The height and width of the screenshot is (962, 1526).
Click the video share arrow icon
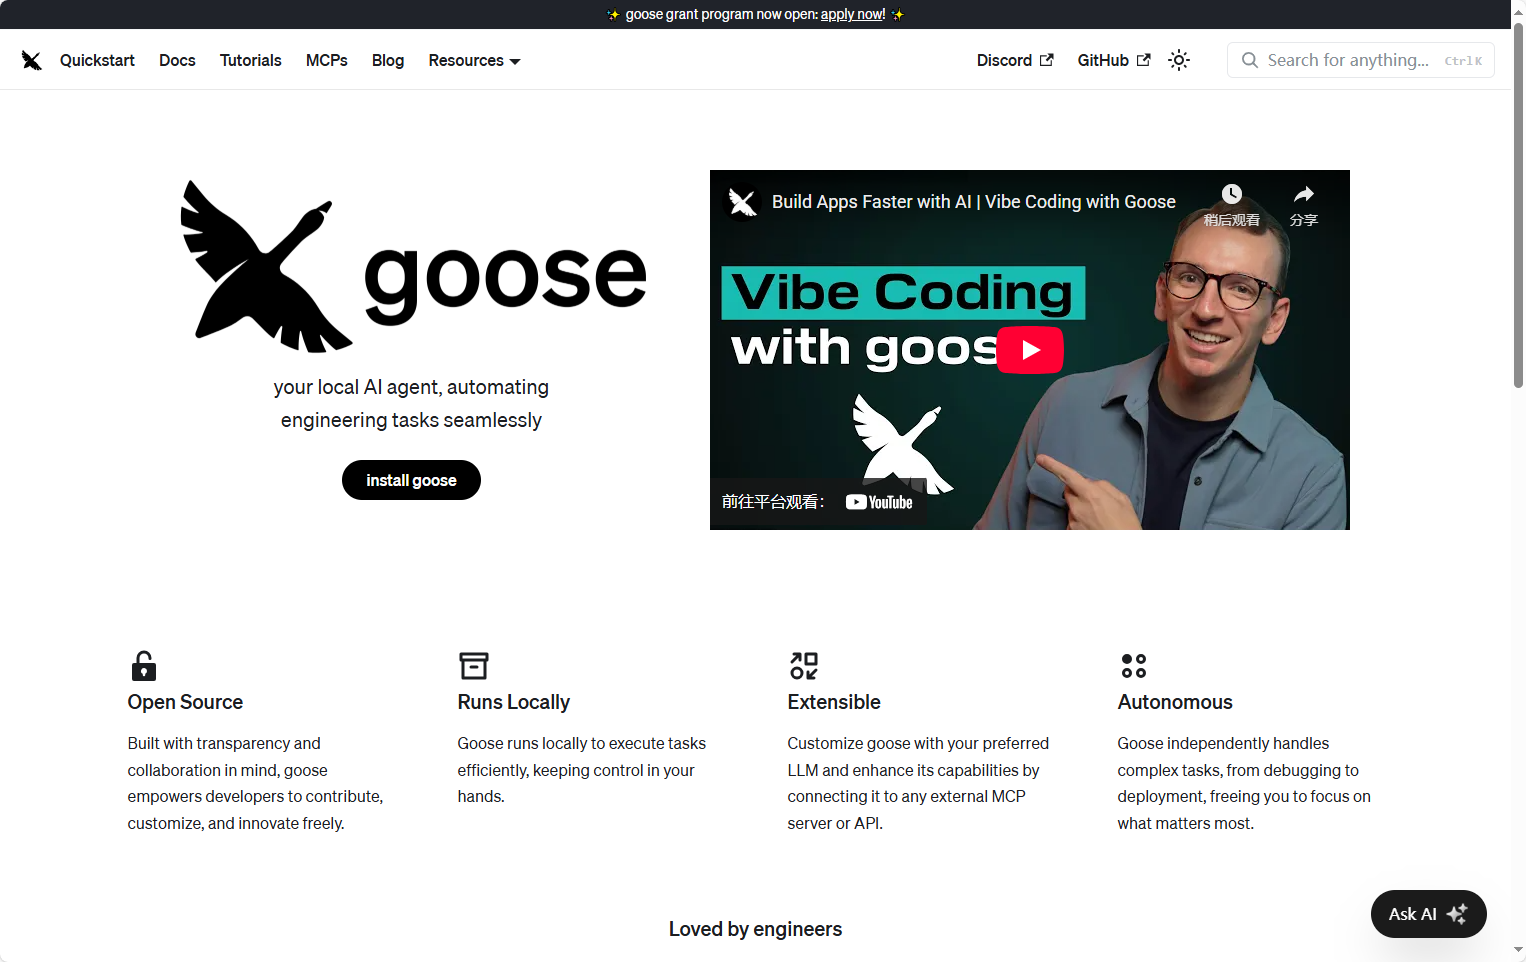[x=1304, y=194]
